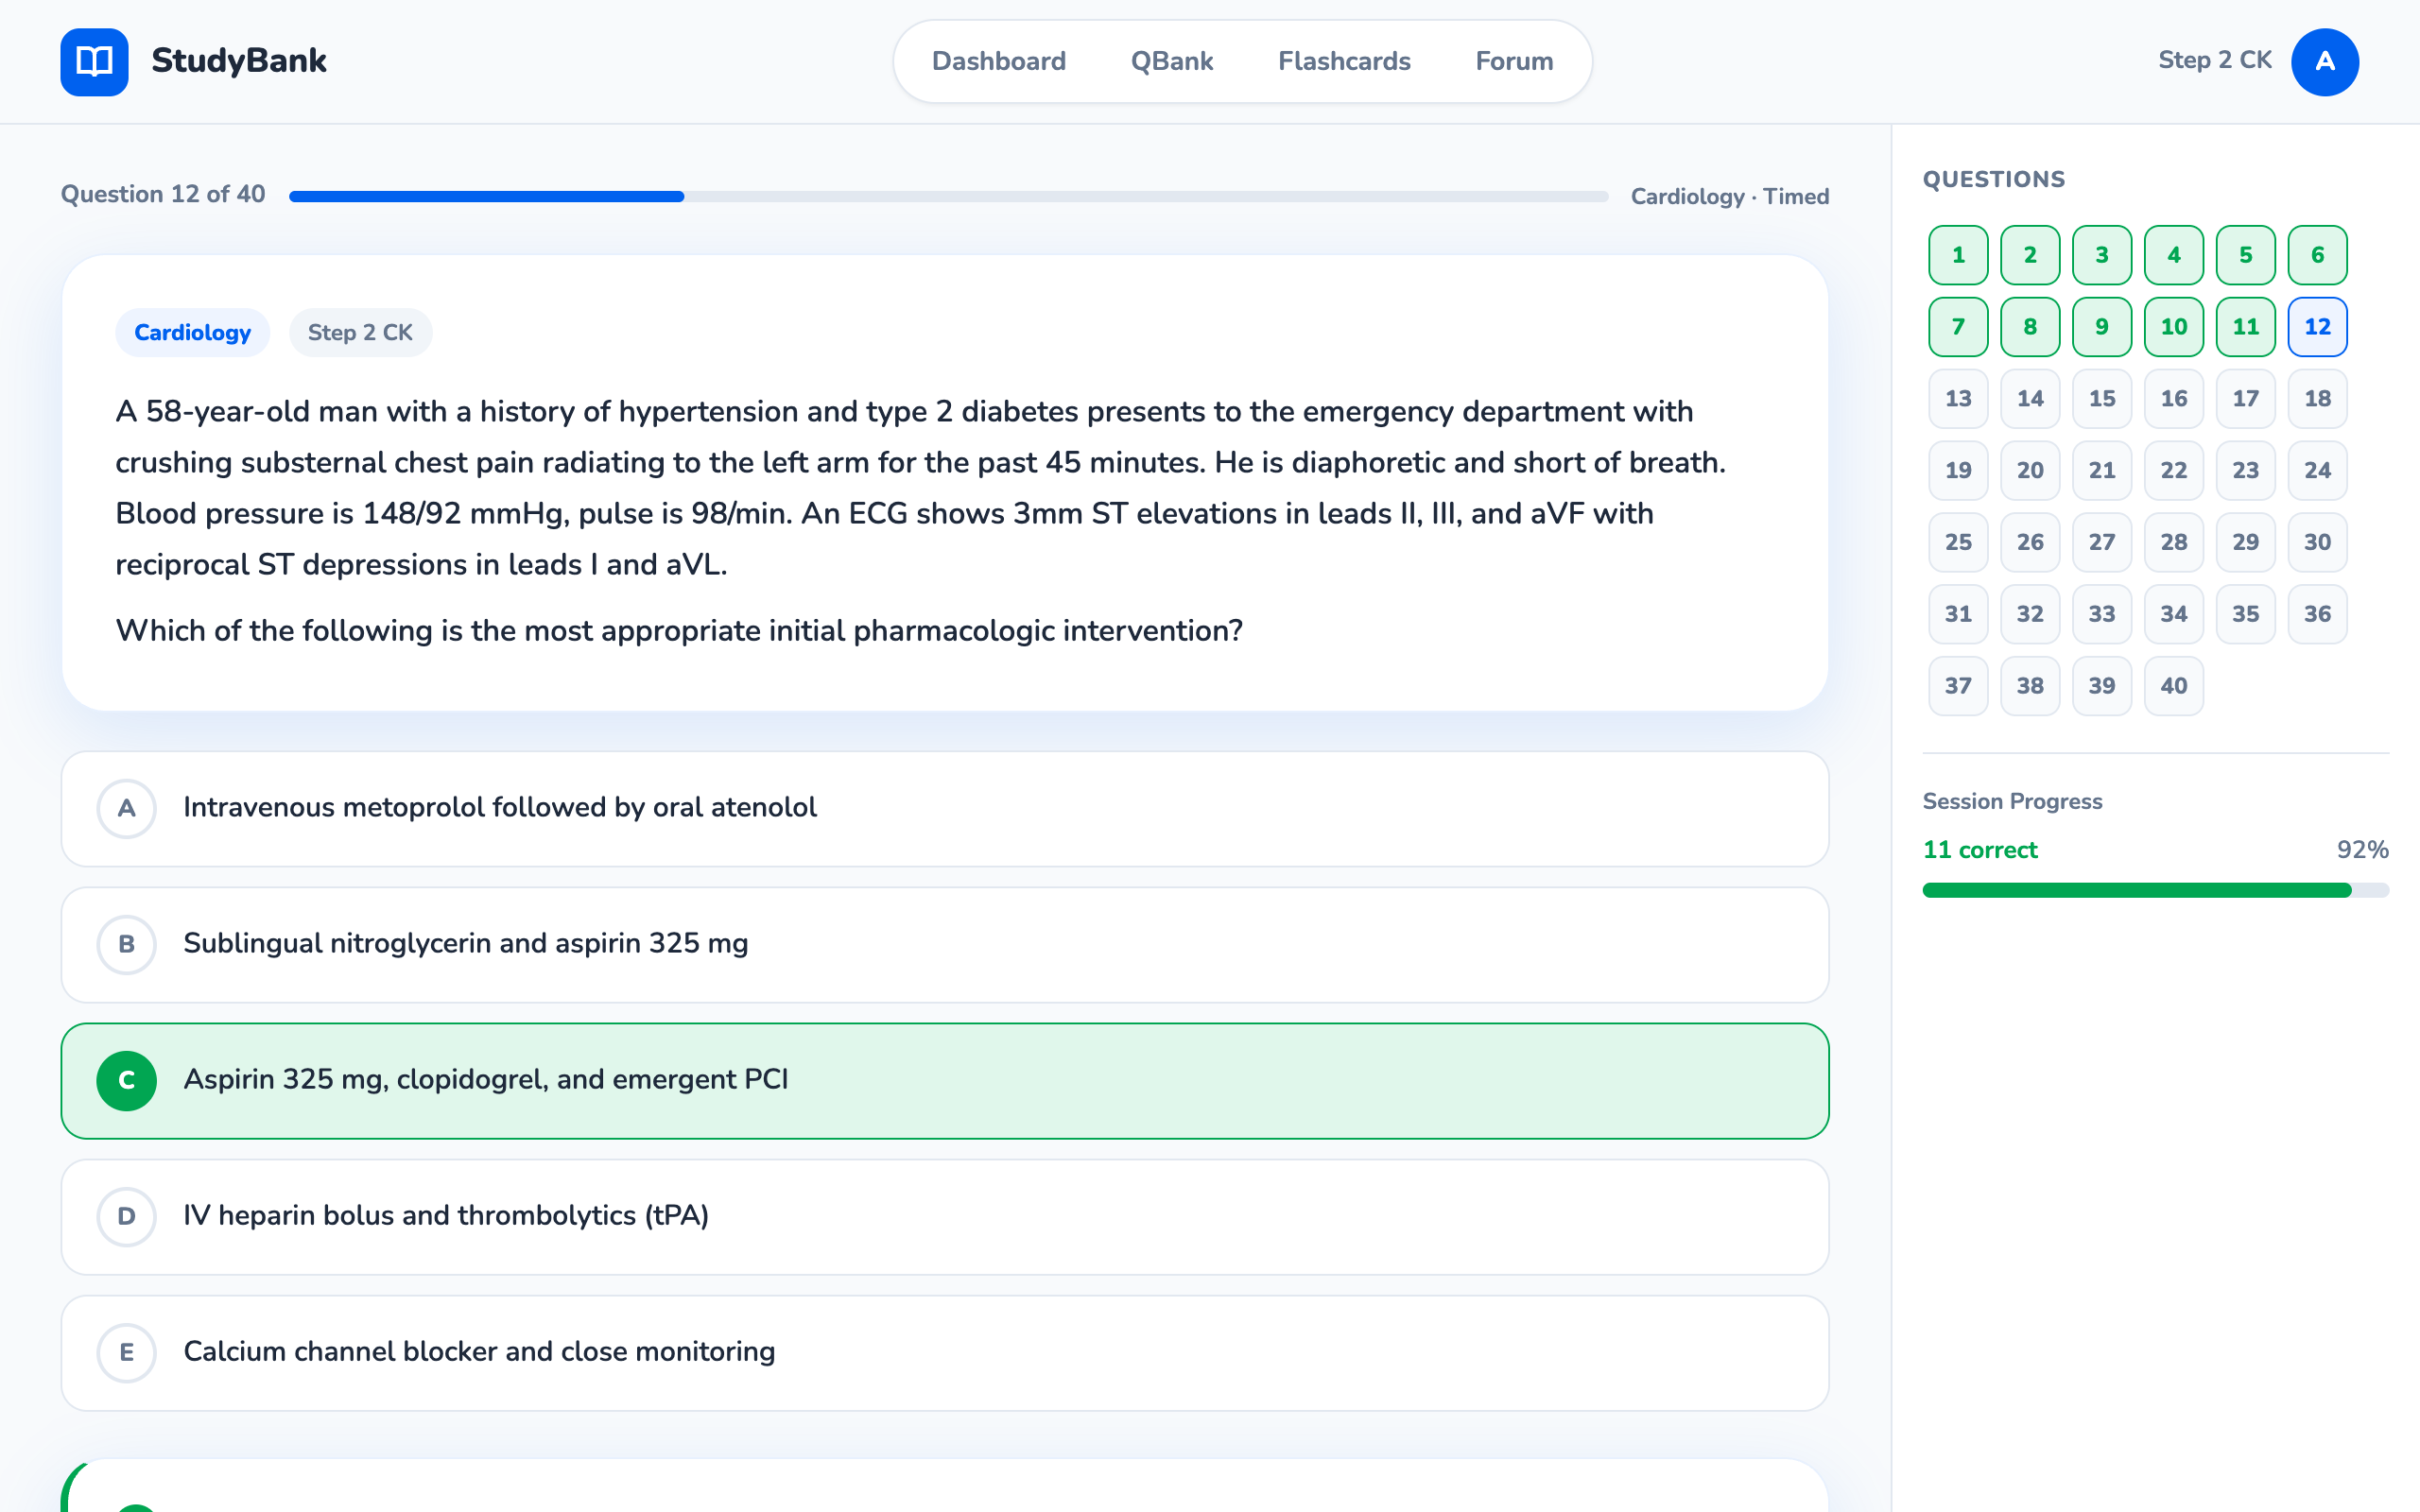Screen dimensions: 2420x1512
Task: Click the letter badge for option E
Action: click(x=126, y=1352)
